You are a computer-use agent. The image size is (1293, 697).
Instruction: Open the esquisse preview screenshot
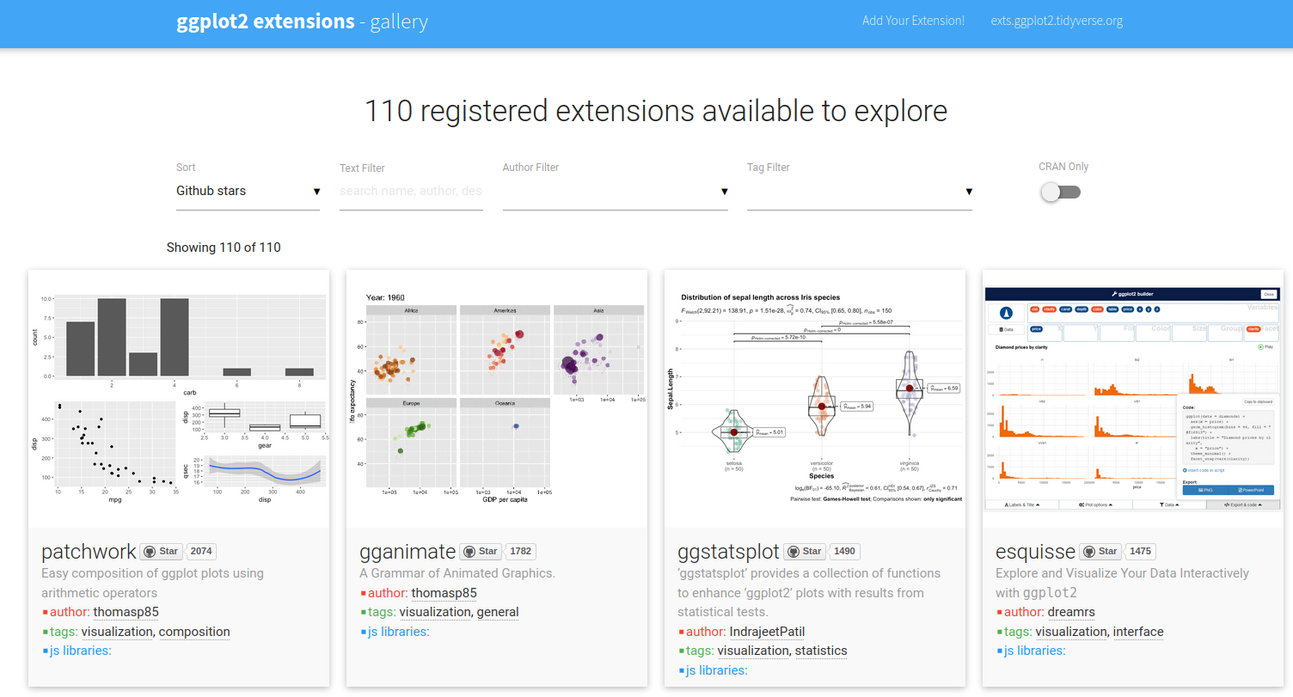click(1133, 398)
